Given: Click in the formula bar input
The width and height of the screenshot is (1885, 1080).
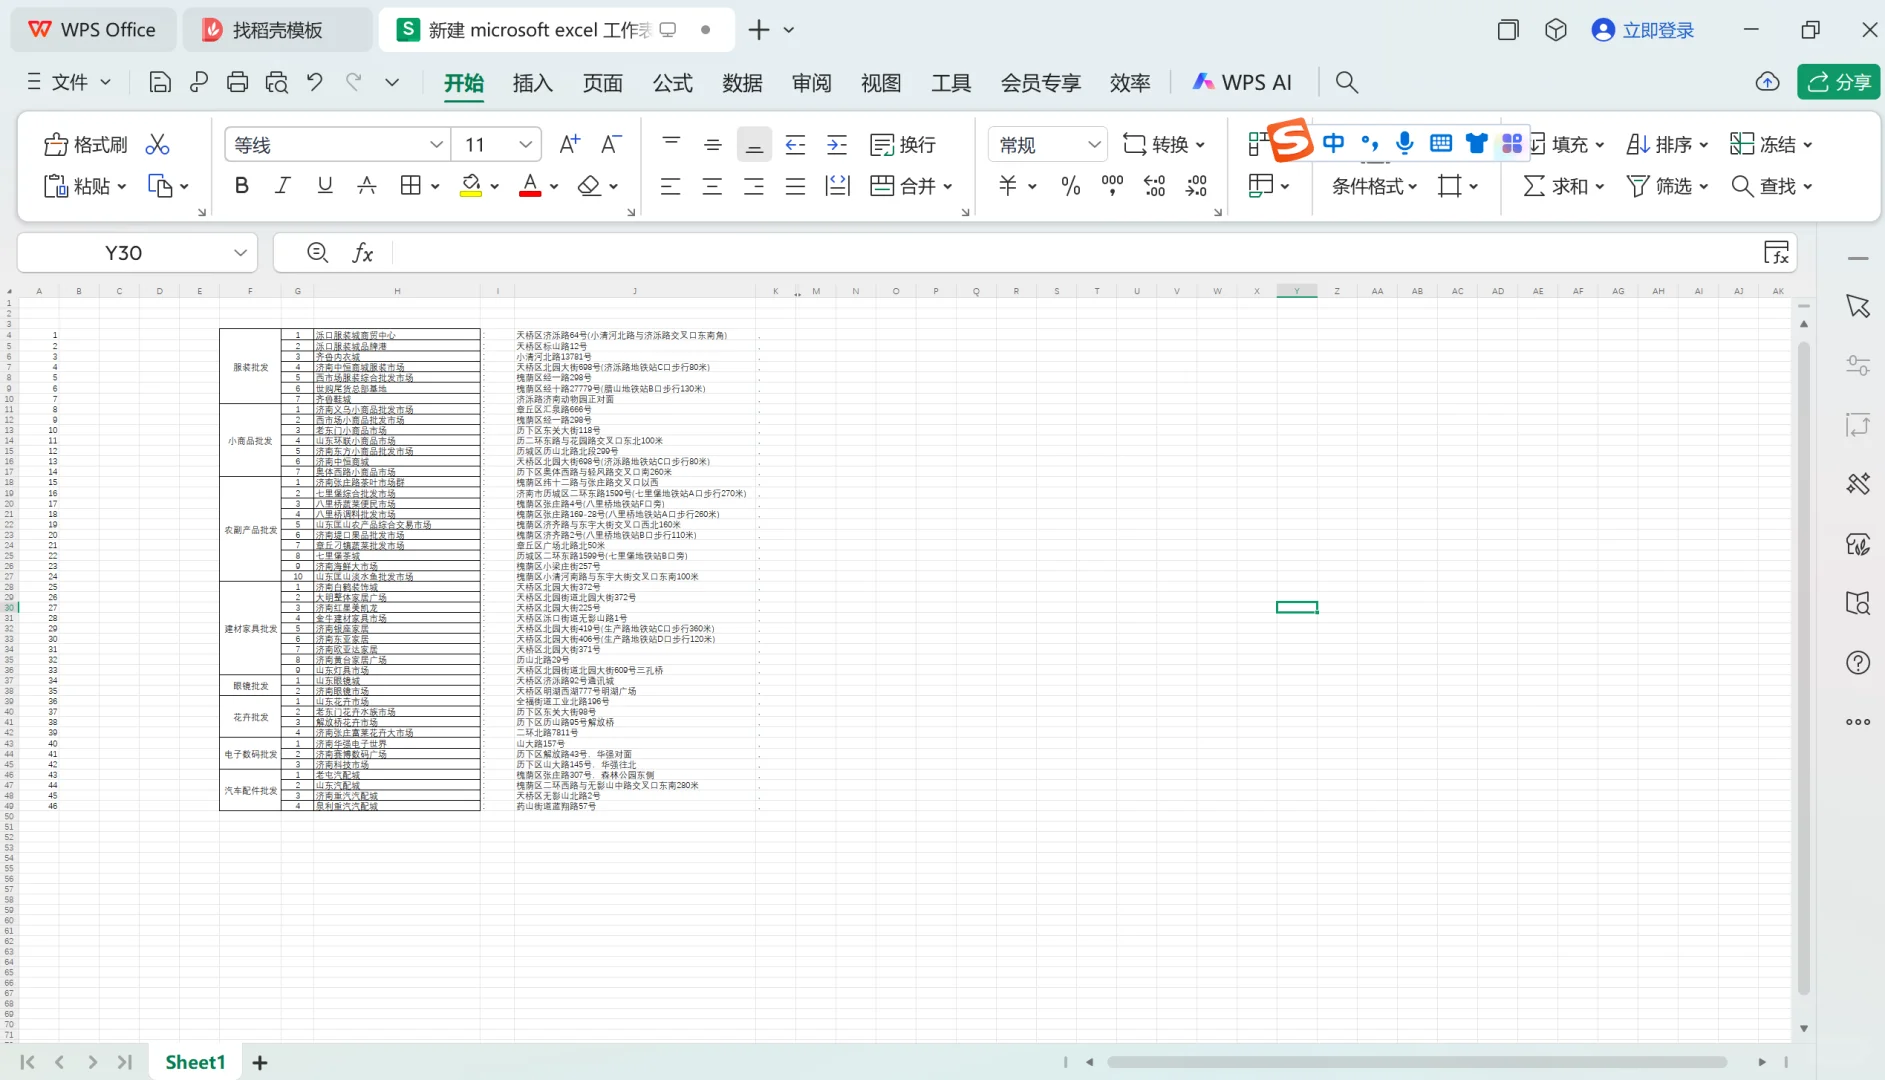Looking at the screenshot, I should (1075, 253).
